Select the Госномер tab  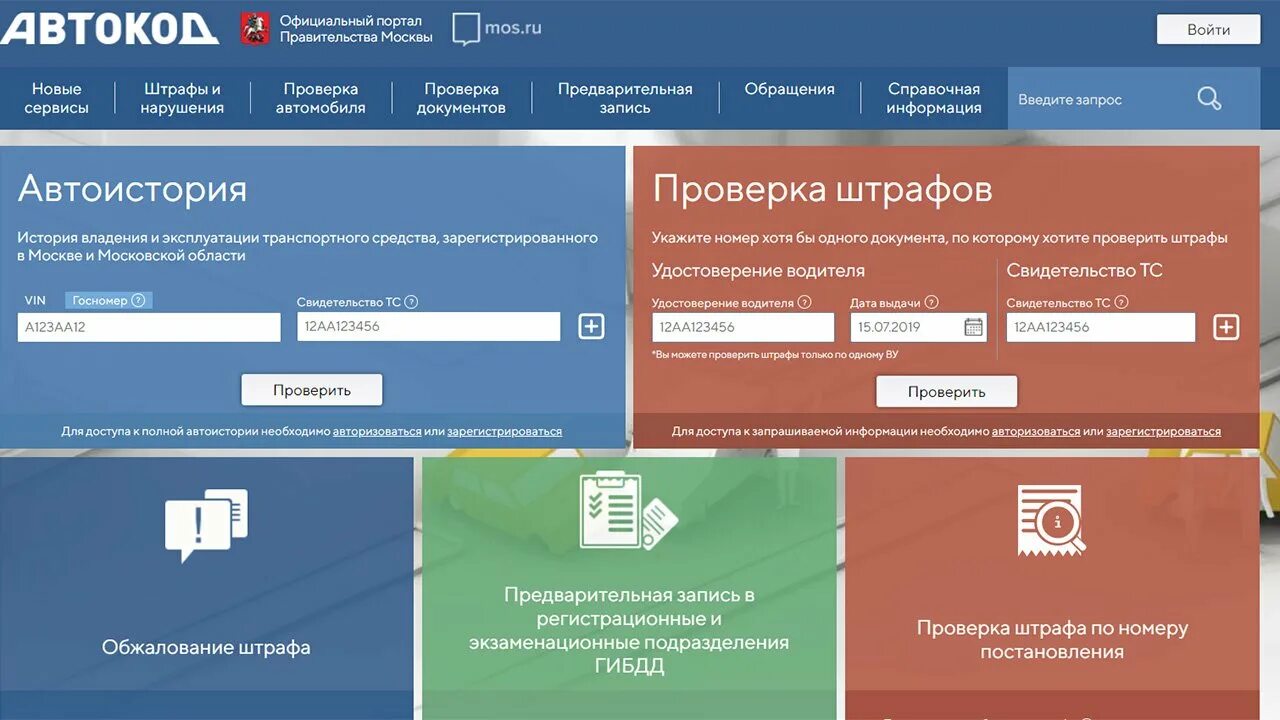(109, 300)
